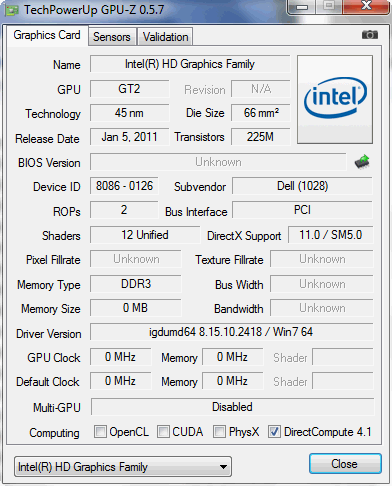Click the Name field showing Intel(R) HD Graphics
The width and height of the screenshot is (392, 486).
(190, 64)
